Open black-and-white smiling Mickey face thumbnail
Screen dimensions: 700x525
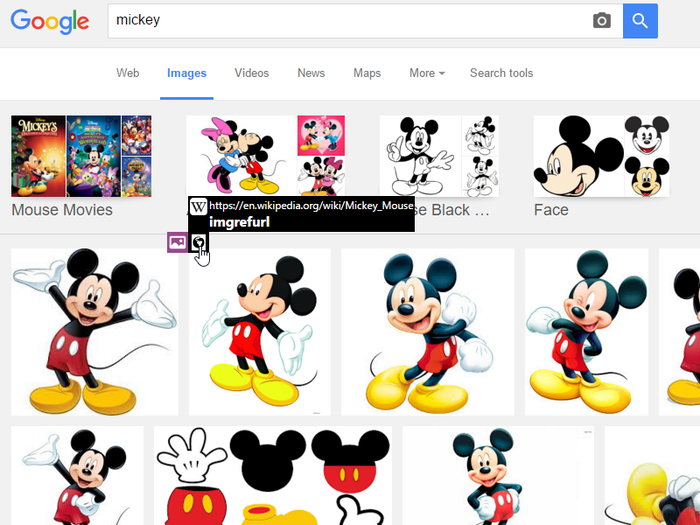[647, 135]
